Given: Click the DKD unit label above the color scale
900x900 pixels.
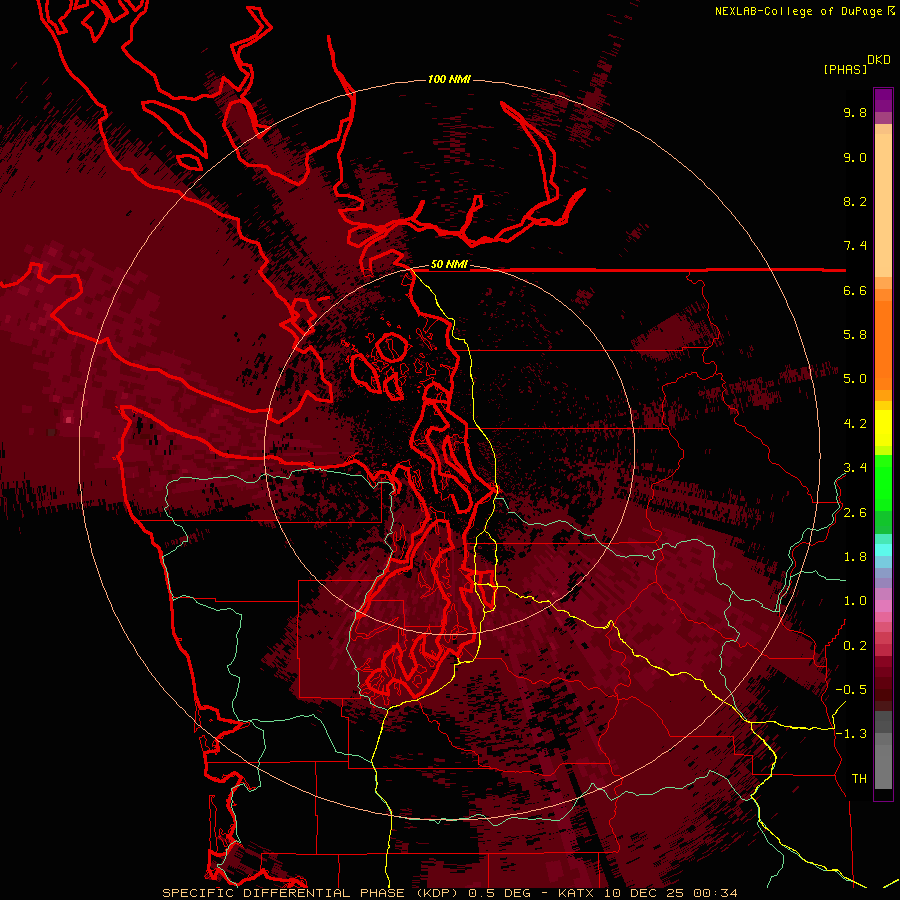Looking at the screenshot, I should tap(879, 60).
